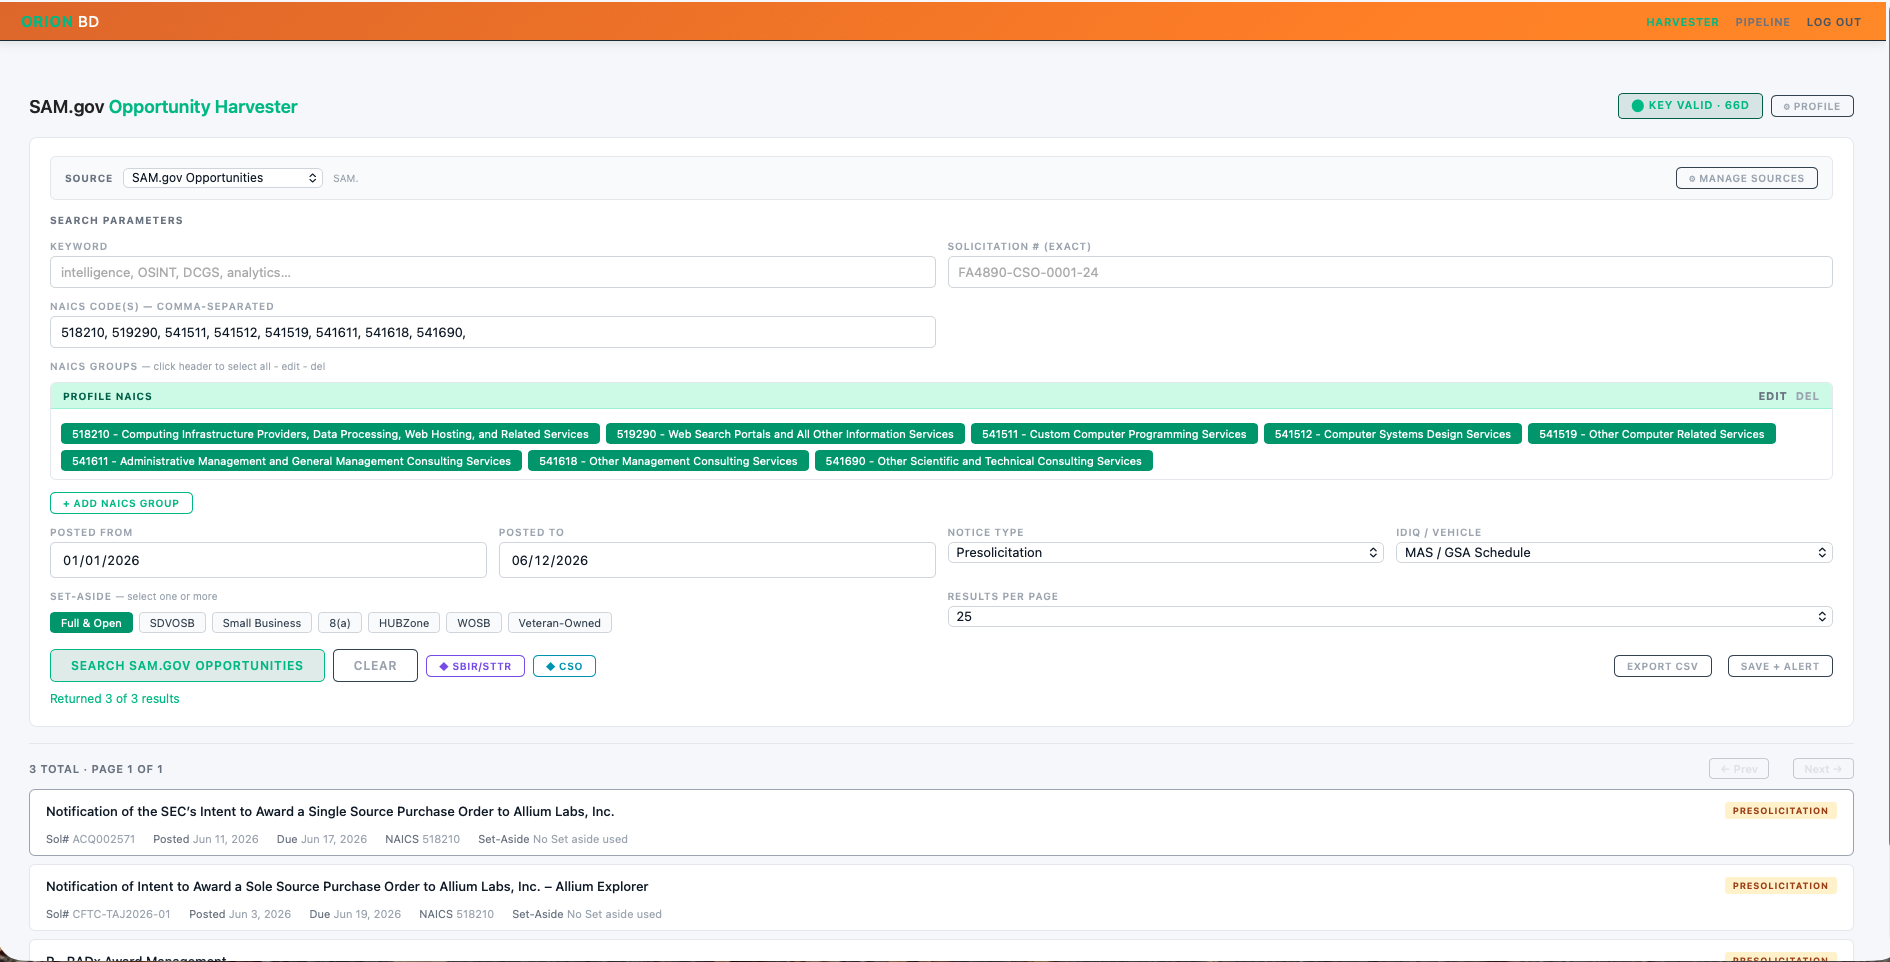Select HUBZone set-aside
This screenshot has height=962, width=1890.
404,623
